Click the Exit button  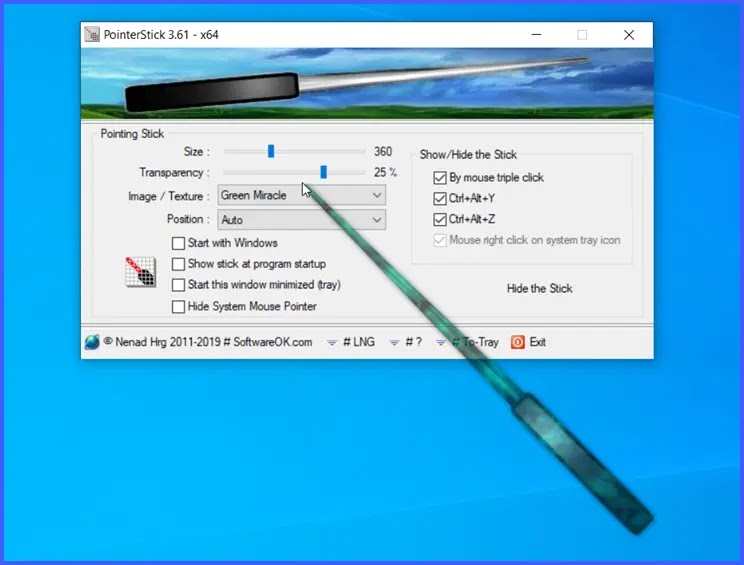(538, 342)
